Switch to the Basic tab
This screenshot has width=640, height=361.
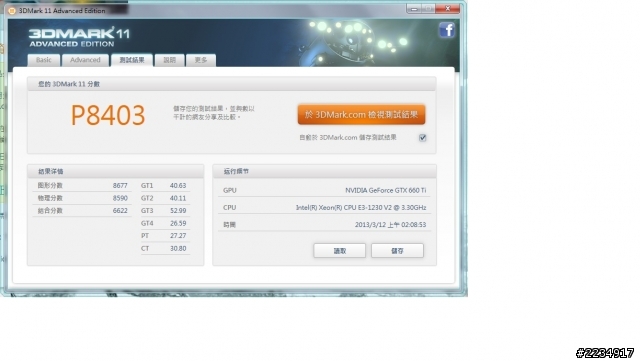pyautogui.click(x=44, y=60)
